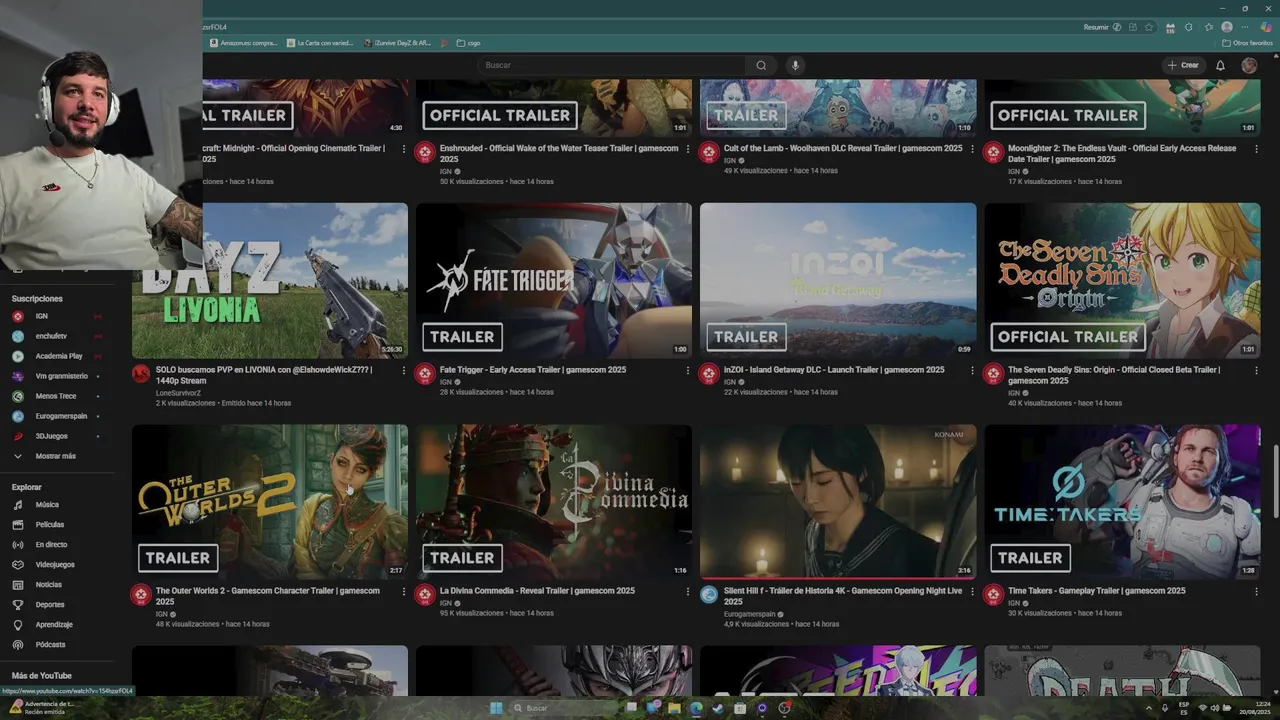The width and height of the screenshot is (1280, 720).
Task: Open browser settings three-dot menu
Action: tap(1247, 27)
